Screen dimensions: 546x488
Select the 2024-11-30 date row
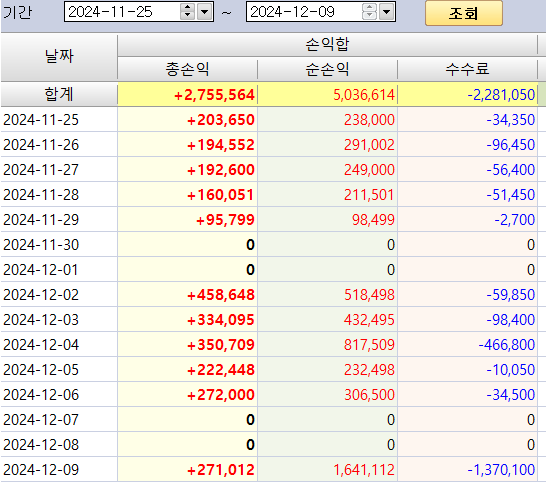point(59,245)
